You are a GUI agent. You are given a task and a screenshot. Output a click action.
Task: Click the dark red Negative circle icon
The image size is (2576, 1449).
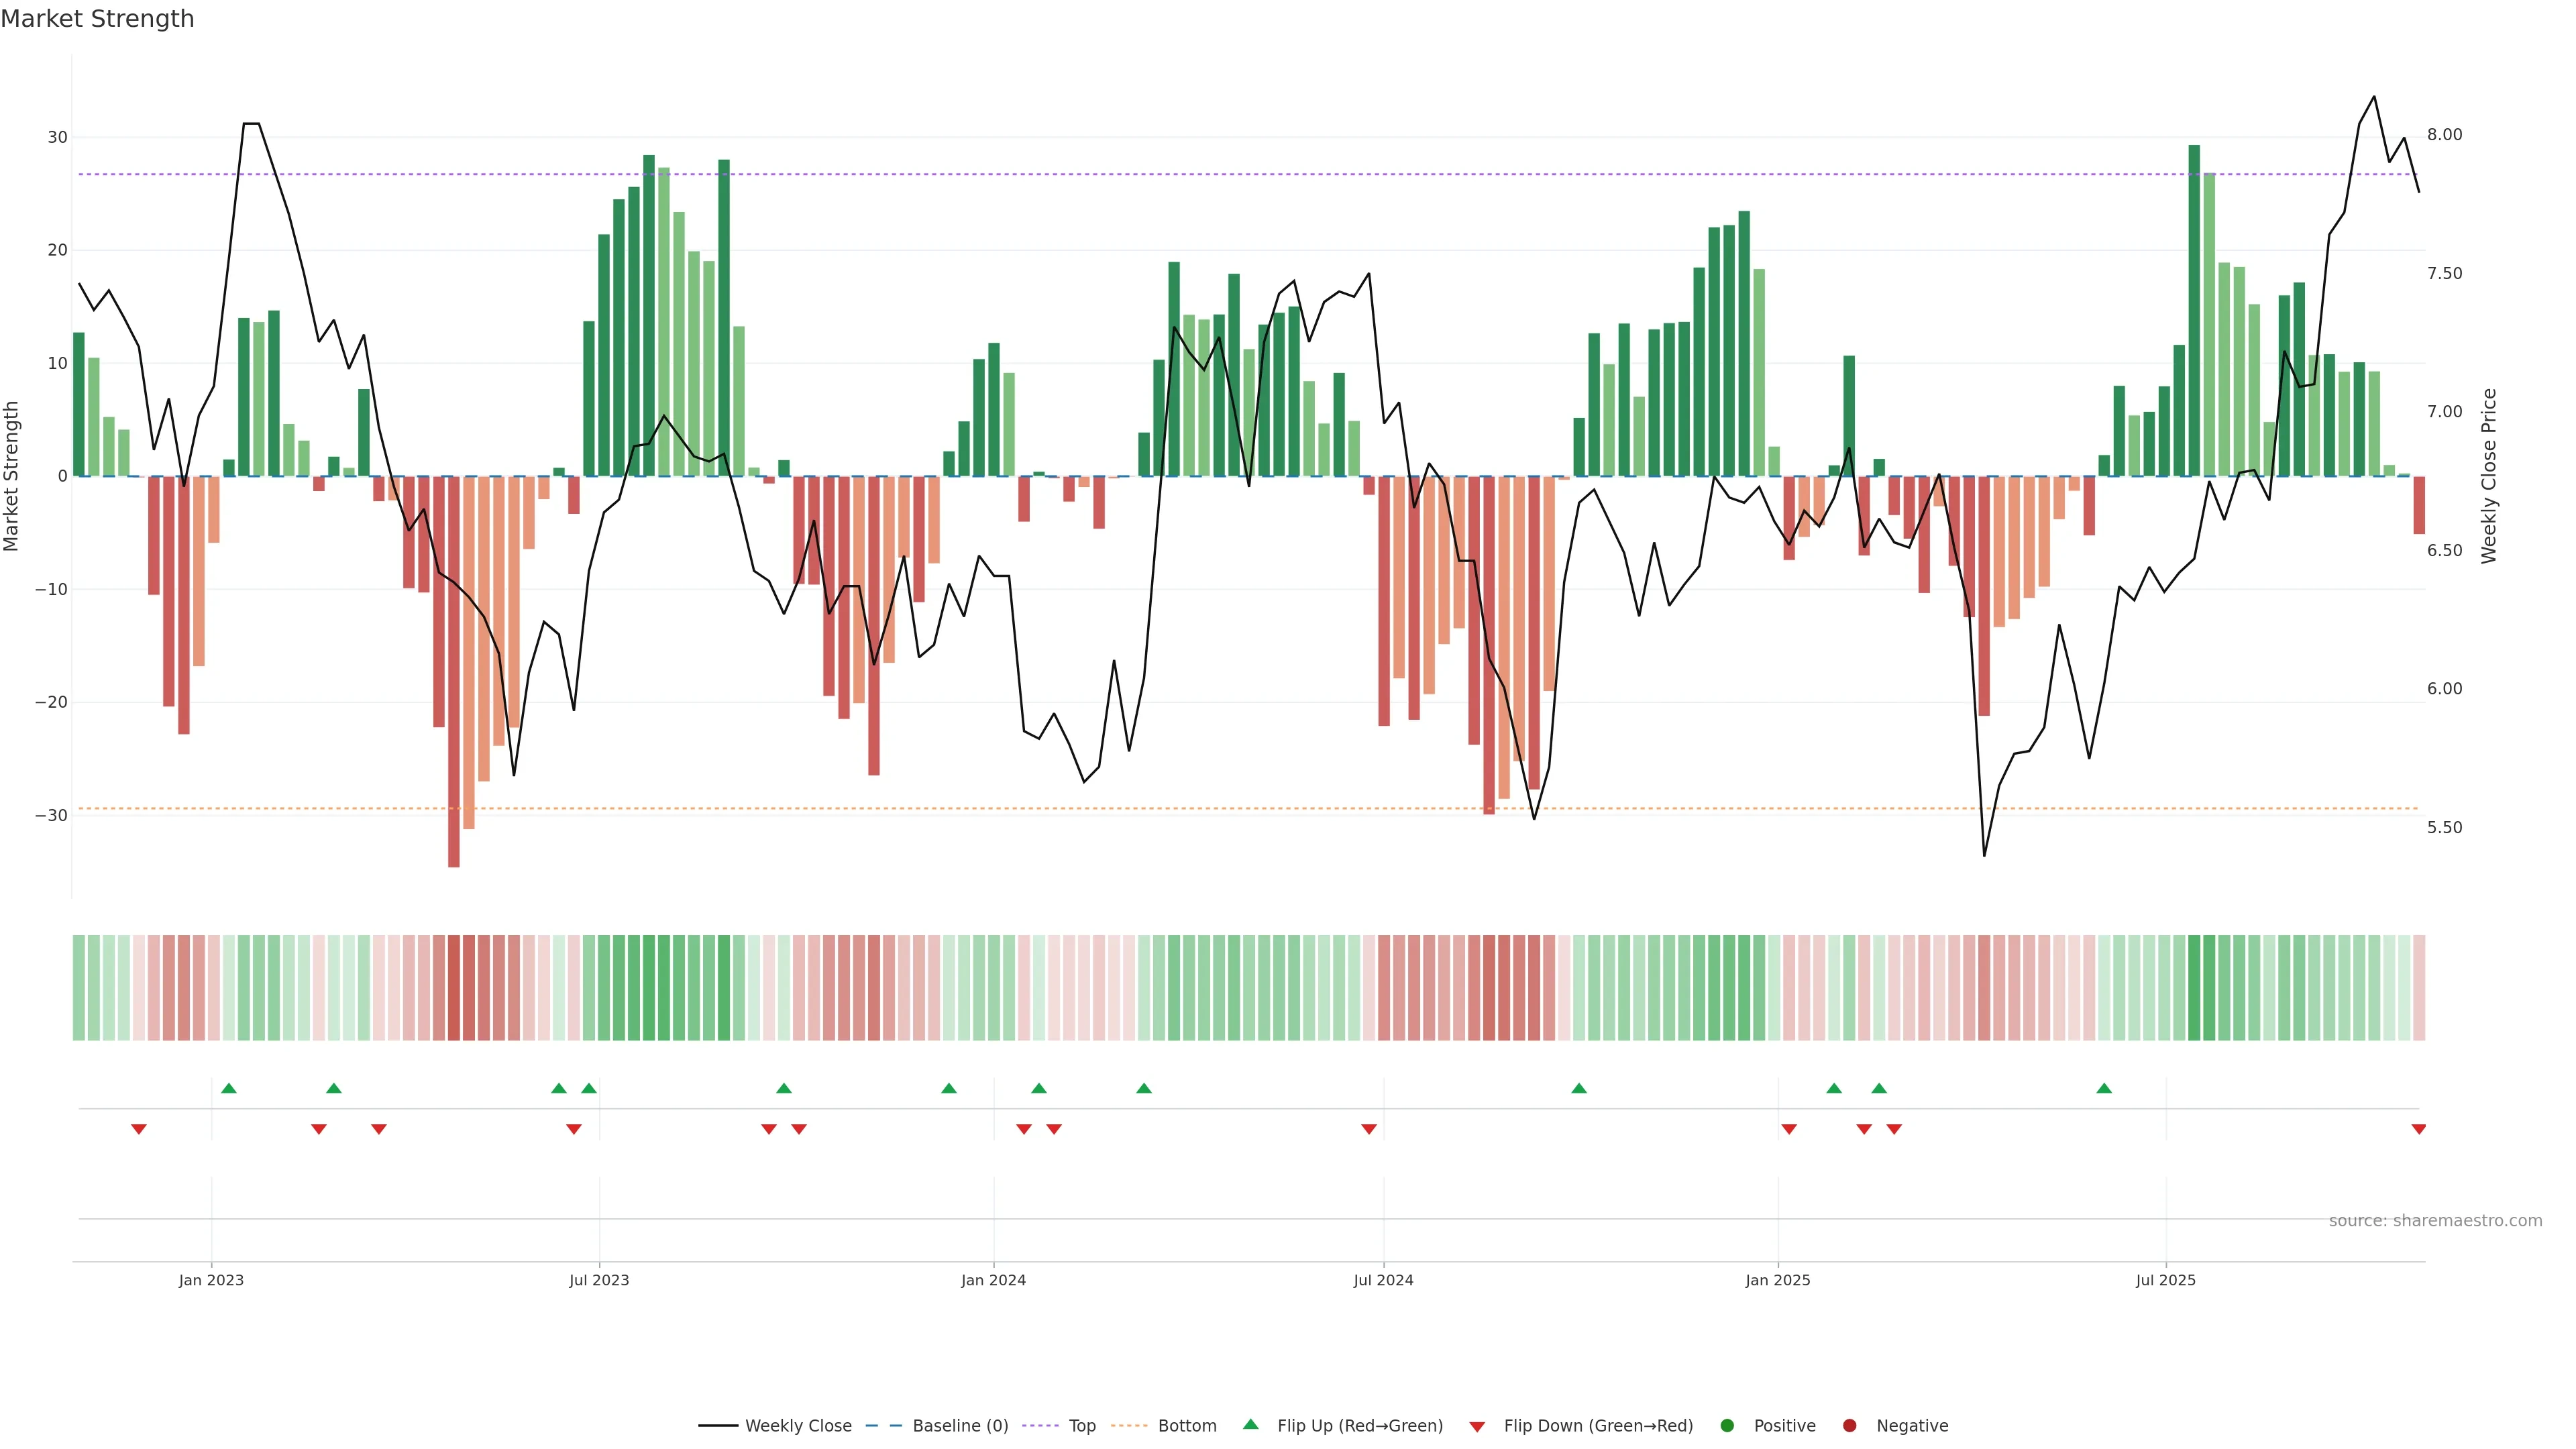[1849, 1426]
